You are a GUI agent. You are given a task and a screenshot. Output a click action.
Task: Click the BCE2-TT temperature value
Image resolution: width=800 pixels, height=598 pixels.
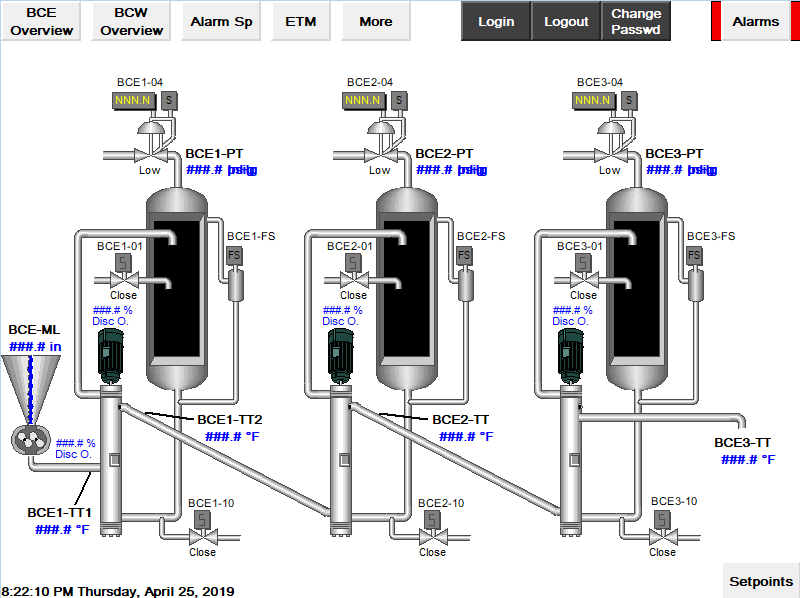[466, 437]
